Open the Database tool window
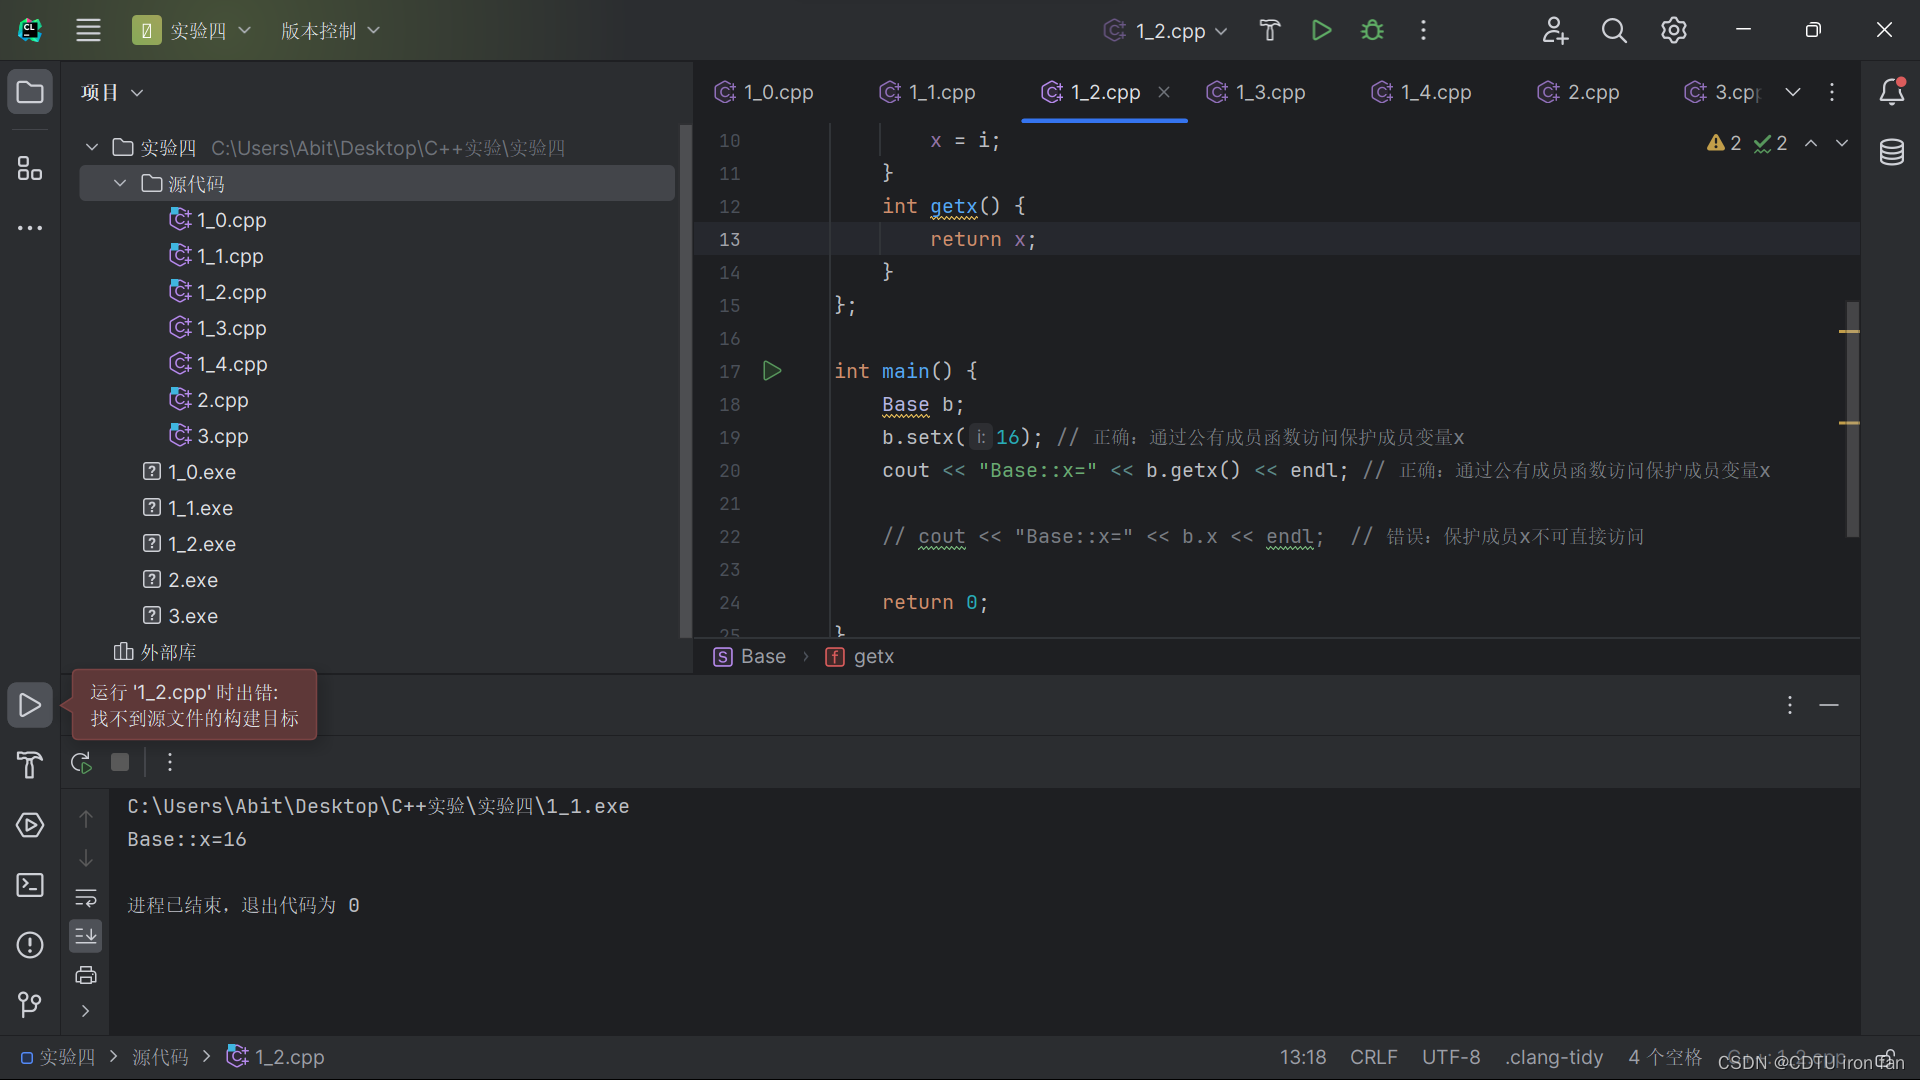Viewport: 1920px width, 1080px height. (x=1893, y=152)
